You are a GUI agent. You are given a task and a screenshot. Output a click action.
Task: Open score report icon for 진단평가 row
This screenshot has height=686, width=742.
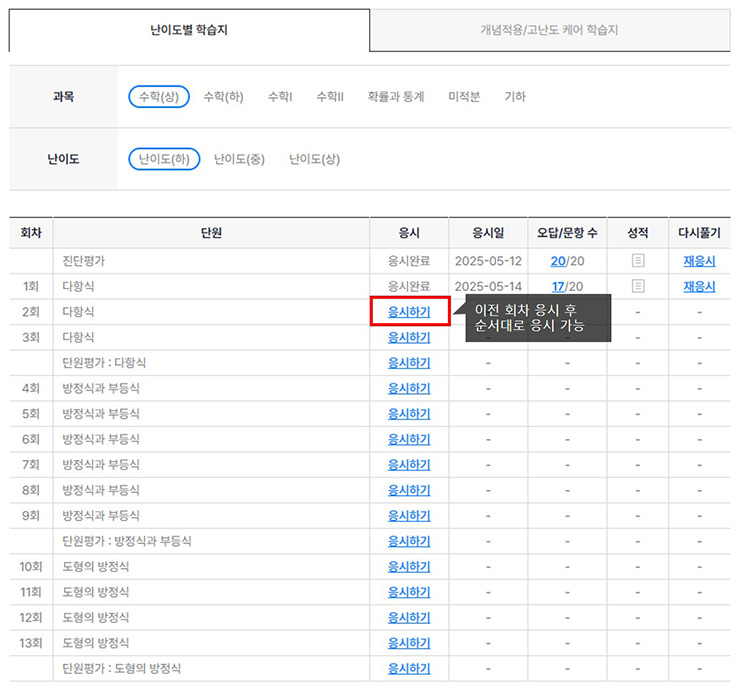pos(637,261)
